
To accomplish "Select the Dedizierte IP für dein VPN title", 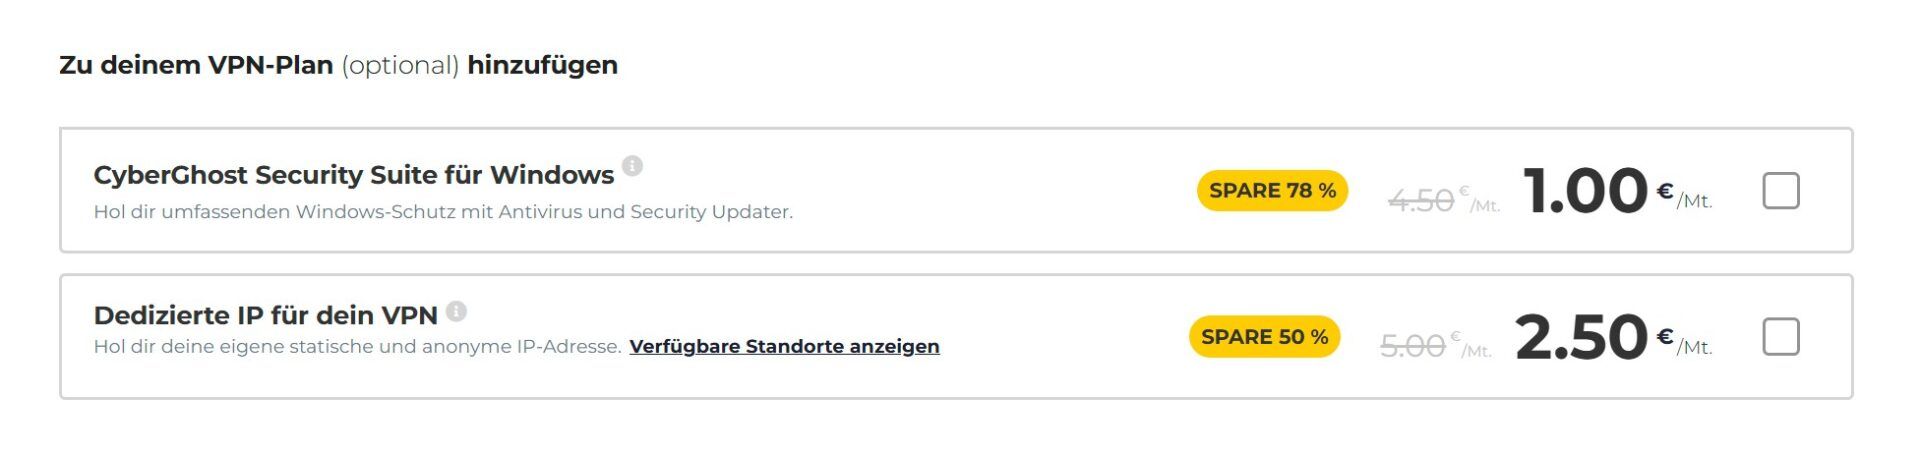I will pos(265,315).
